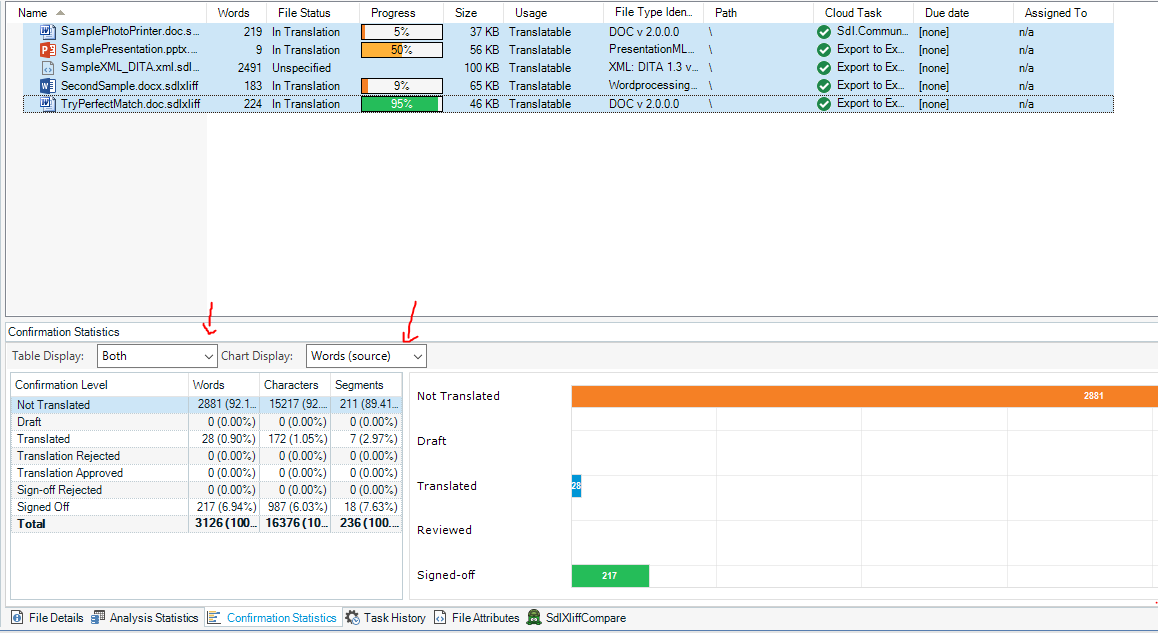
Task: Click the Confirmation Level column header
Action: tap(100, 385)
